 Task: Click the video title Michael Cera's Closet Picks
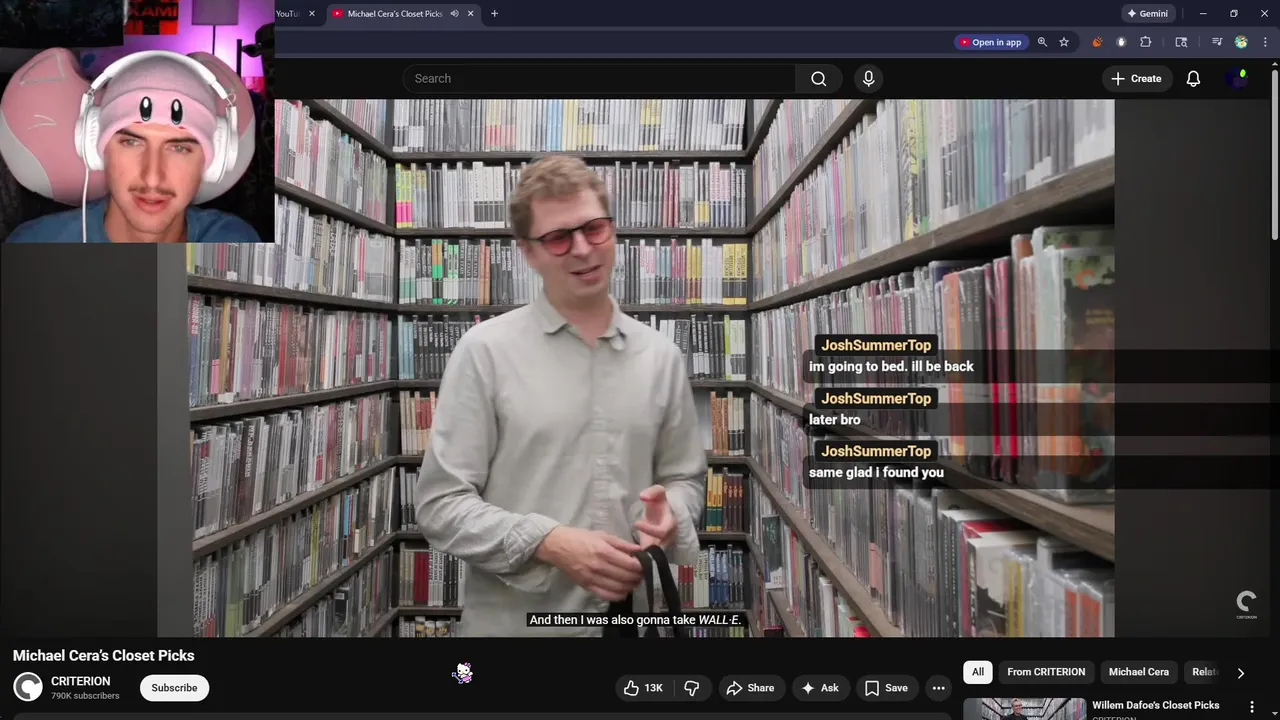pos(104,656)
